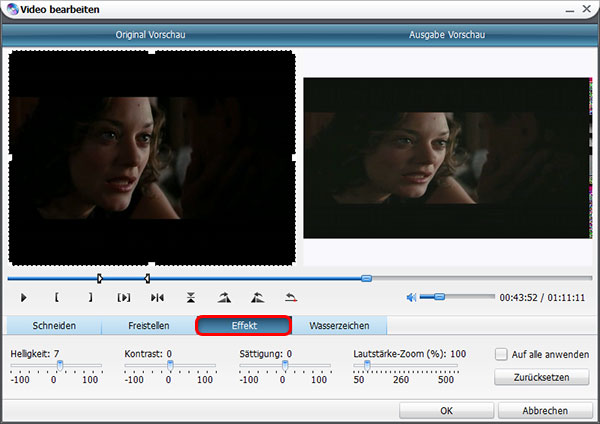Screen dimensions: 600x424
Task: Set trim start with the left bracket icon
Action: pos(57,297)
